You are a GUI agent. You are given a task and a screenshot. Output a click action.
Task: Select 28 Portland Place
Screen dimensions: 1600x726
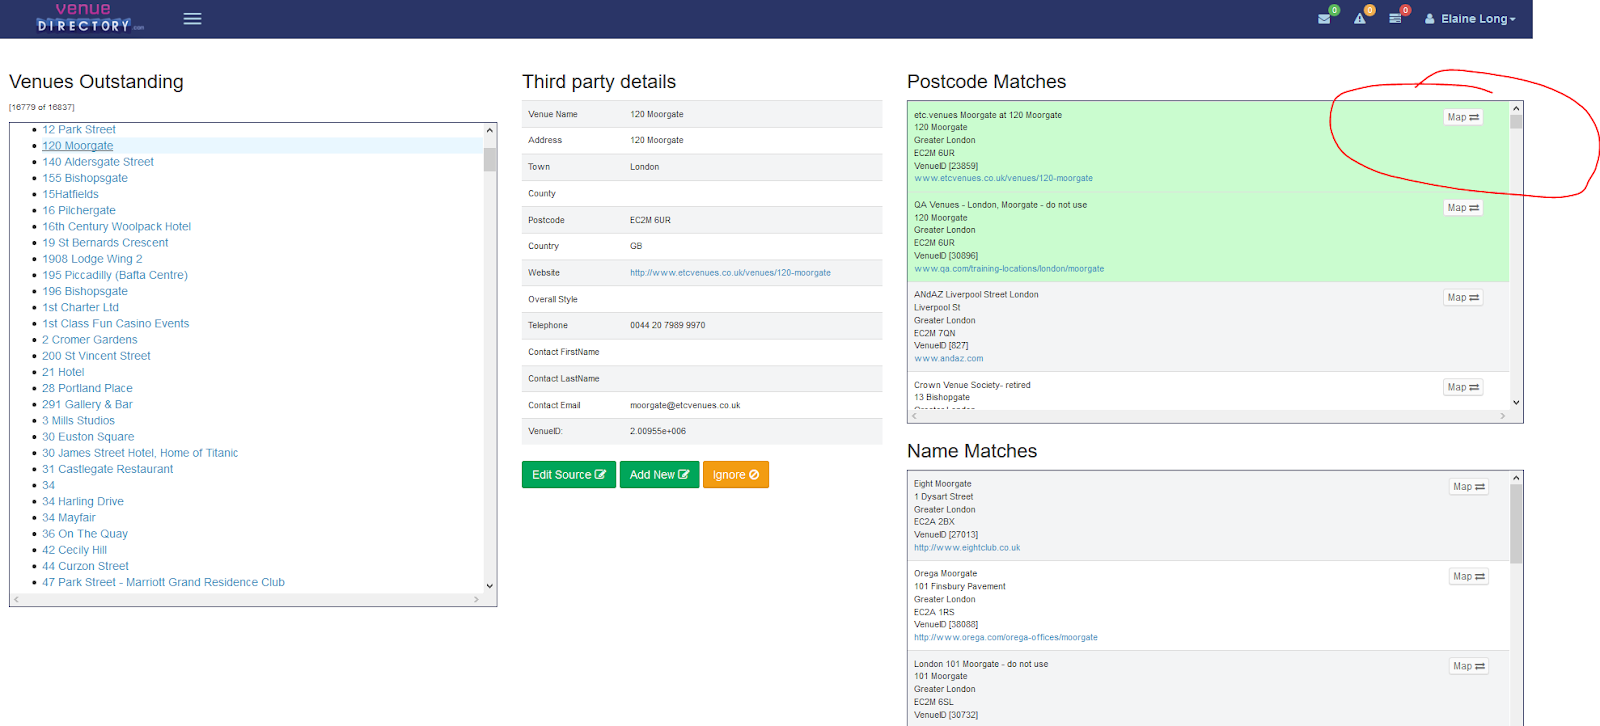pos(87,388)
